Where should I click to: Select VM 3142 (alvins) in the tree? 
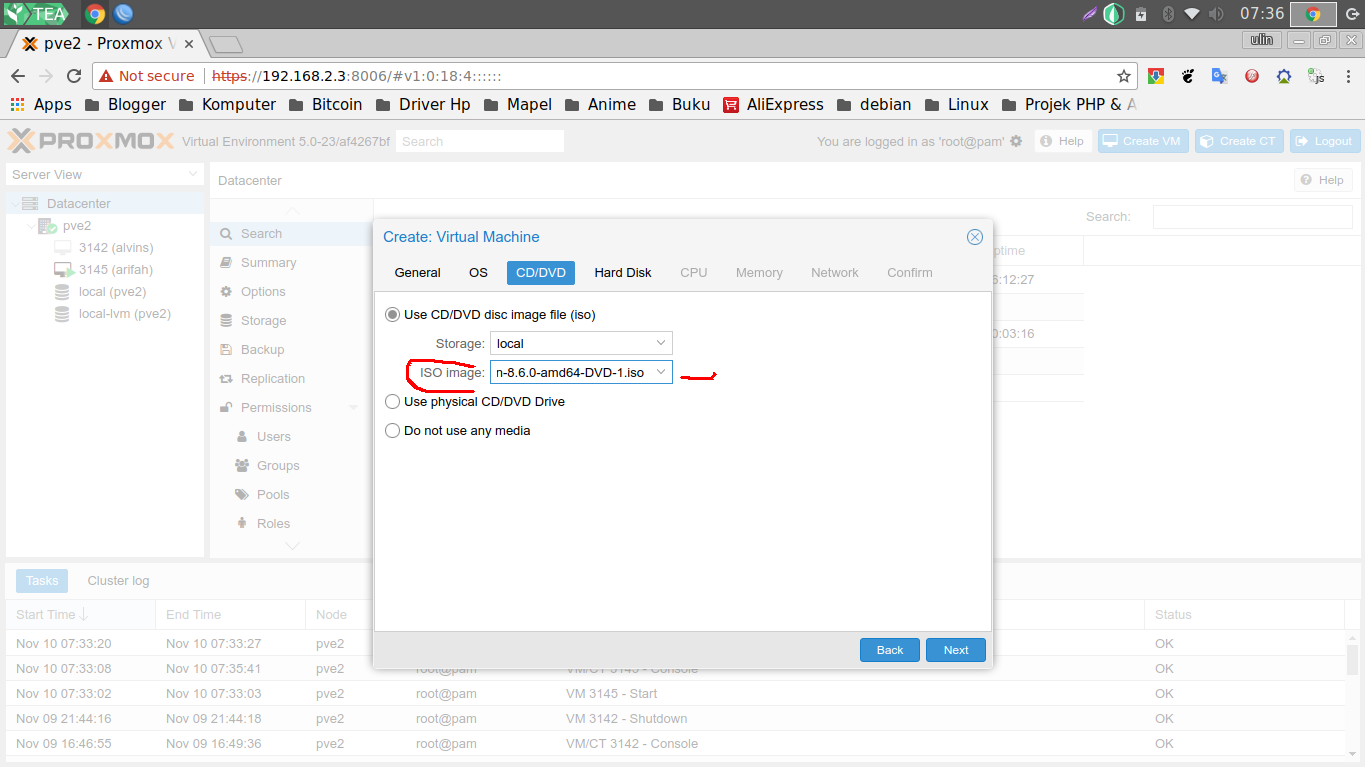click(x=116, y=248)
